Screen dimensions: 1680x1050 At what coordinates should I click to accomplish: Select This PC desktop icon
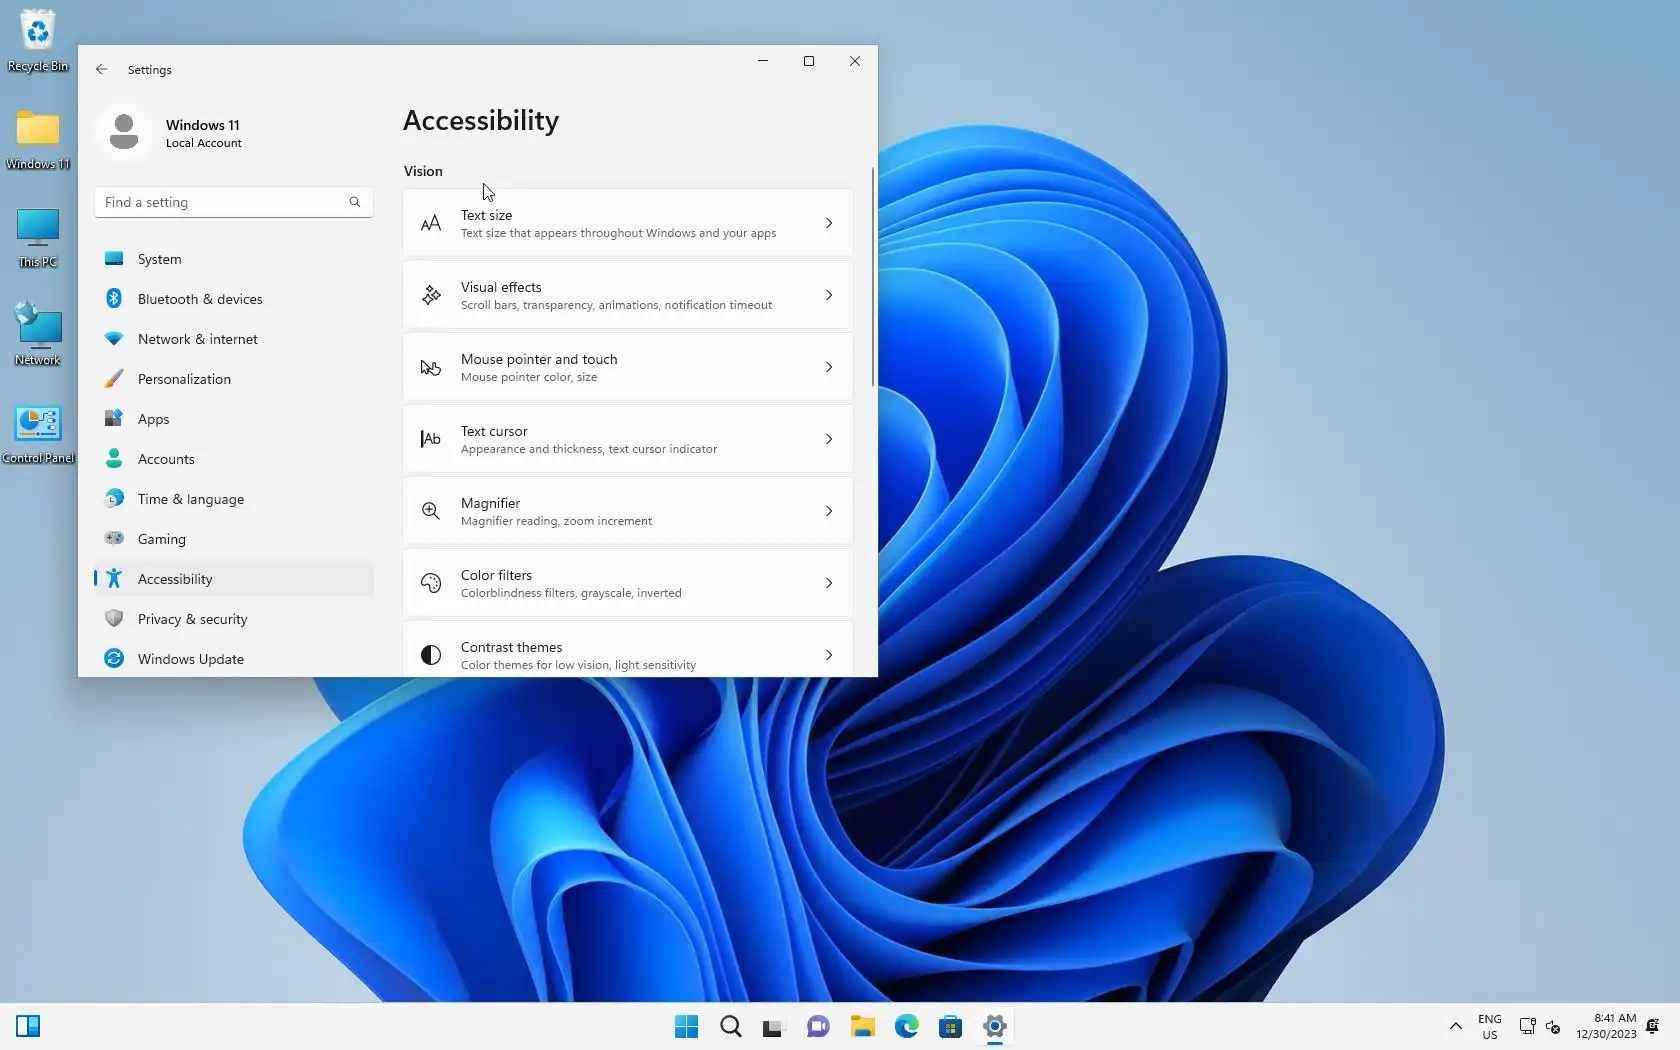38,238
